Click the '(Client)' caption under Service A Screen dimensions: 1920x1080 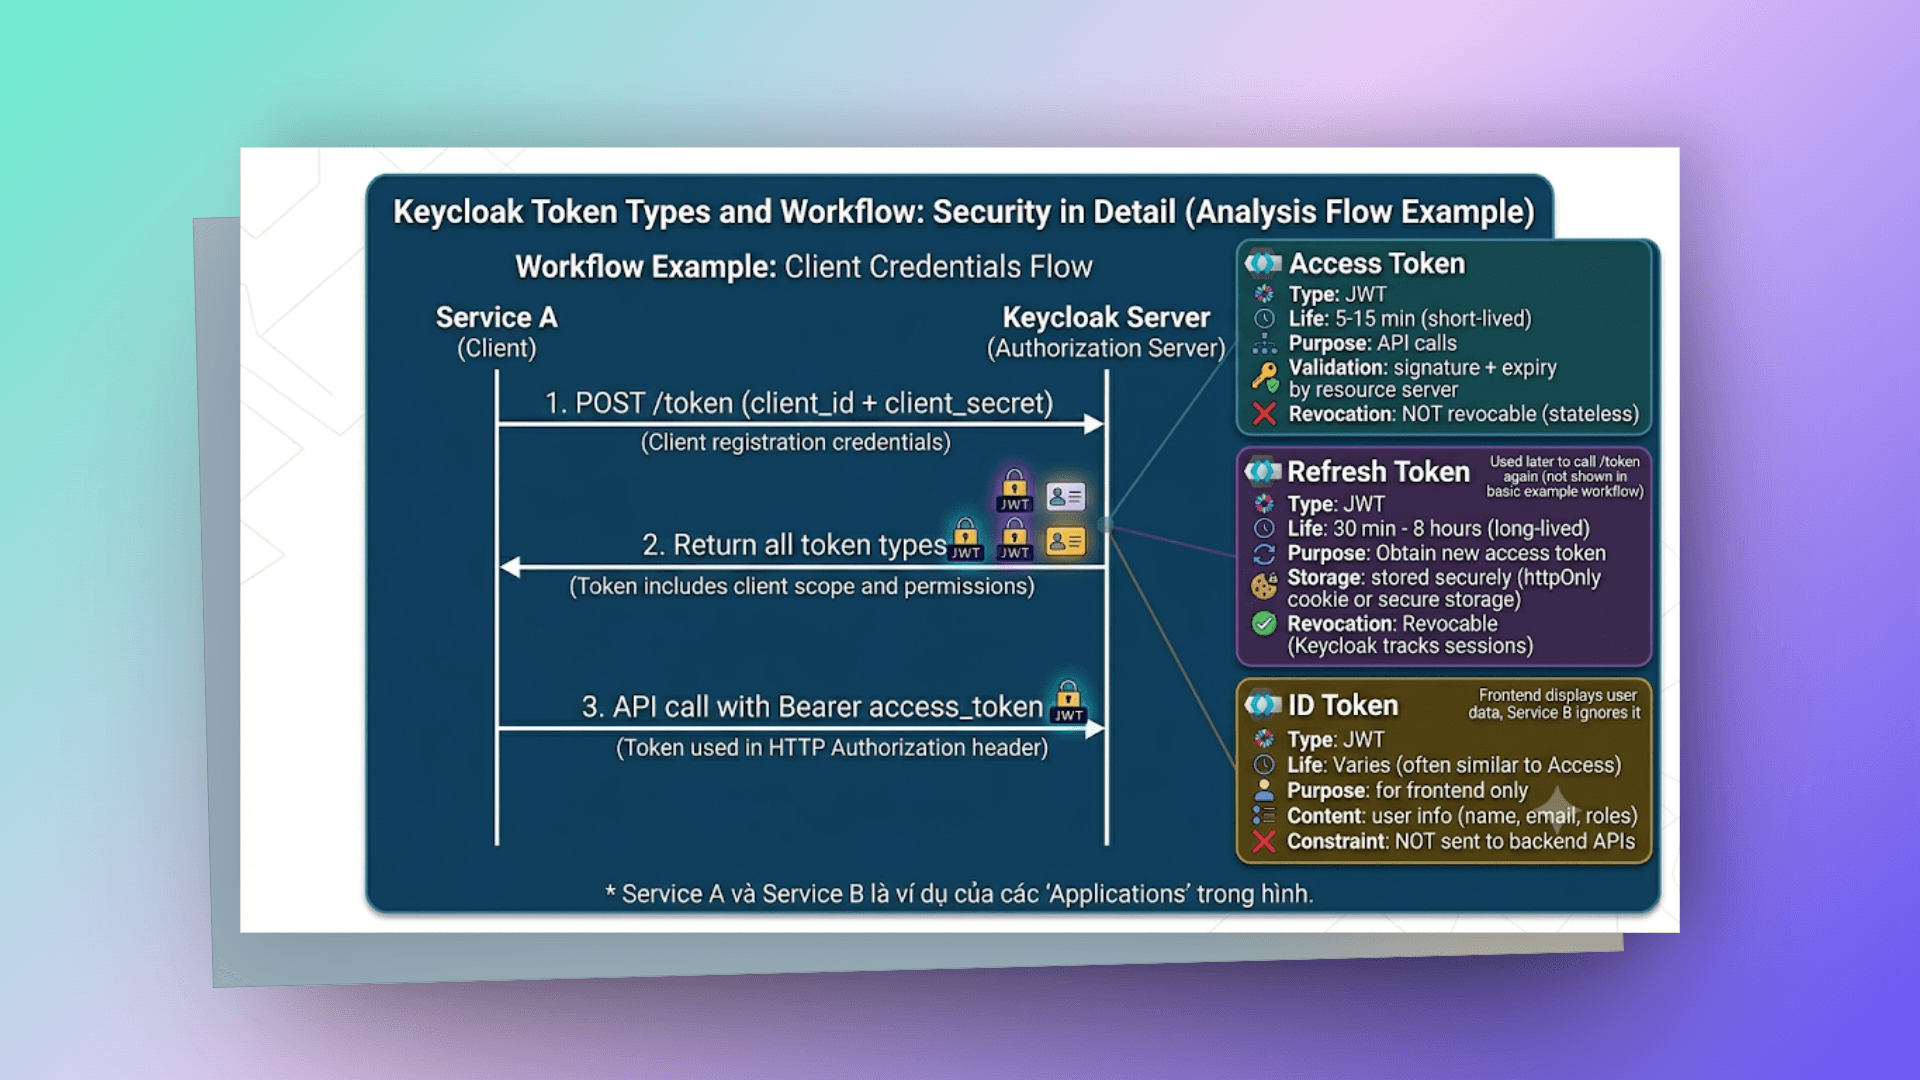pos(496,348)
